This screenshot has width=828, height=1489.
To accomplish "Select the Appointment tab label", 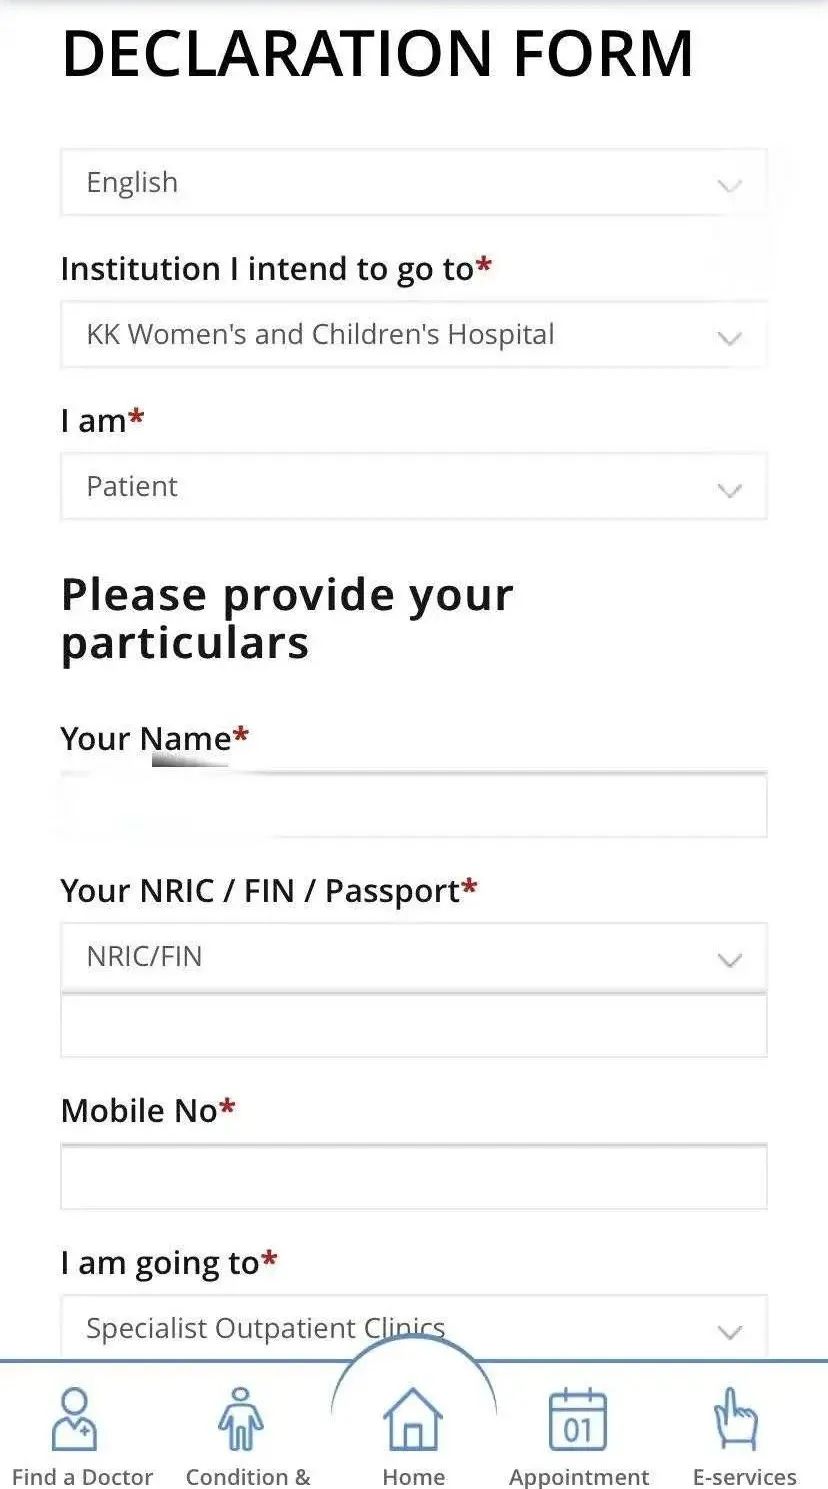I will point(579,1476).
